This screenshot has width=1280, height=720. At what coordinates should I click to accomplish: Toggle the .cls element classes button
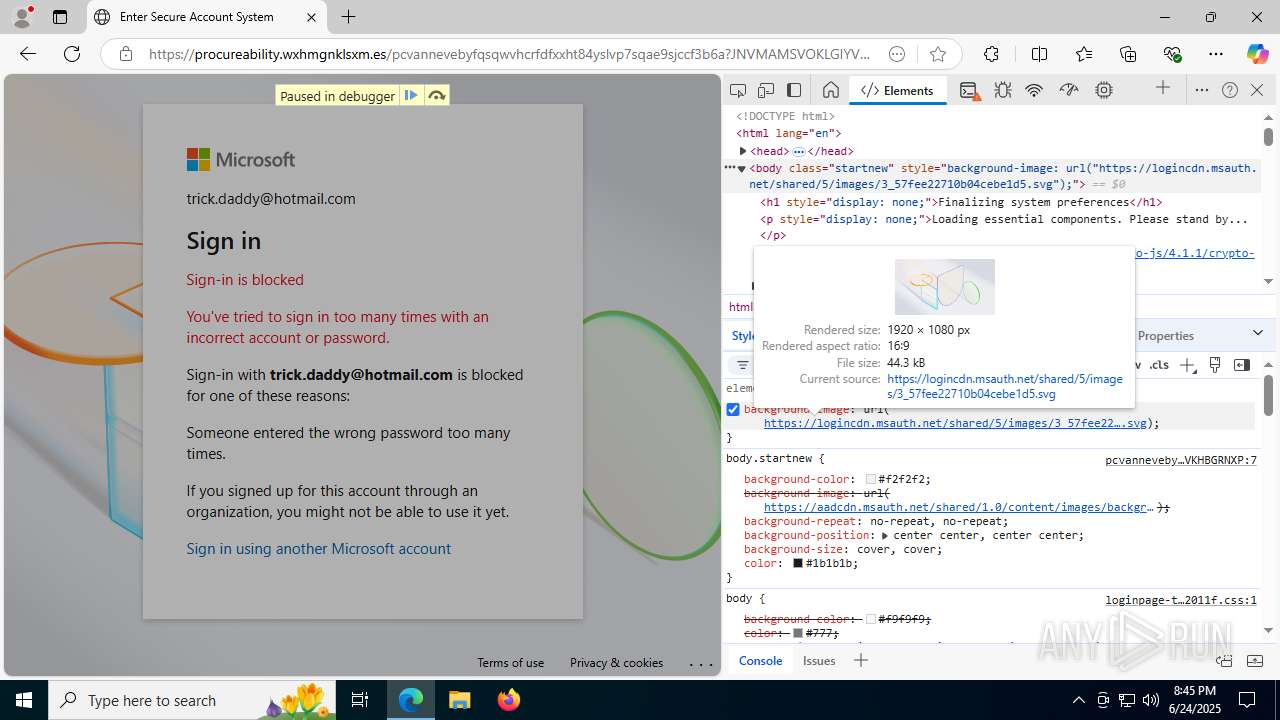1159,365
